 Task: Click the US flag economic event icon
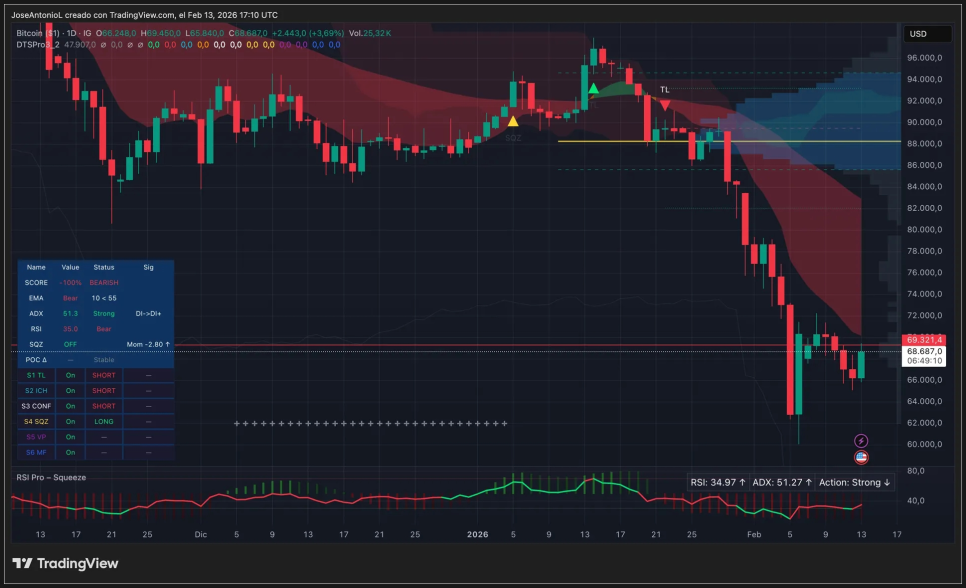(x=861, y=457)
